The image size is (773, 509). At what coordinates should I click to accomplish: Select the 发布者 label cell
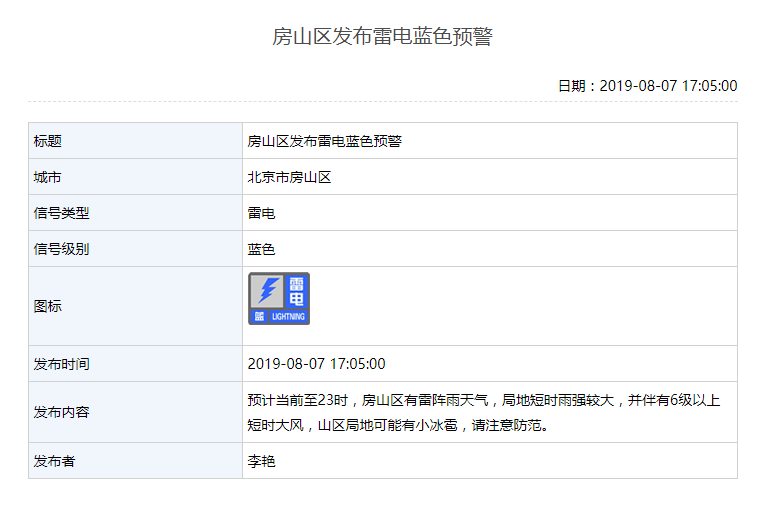pos(135,461)
